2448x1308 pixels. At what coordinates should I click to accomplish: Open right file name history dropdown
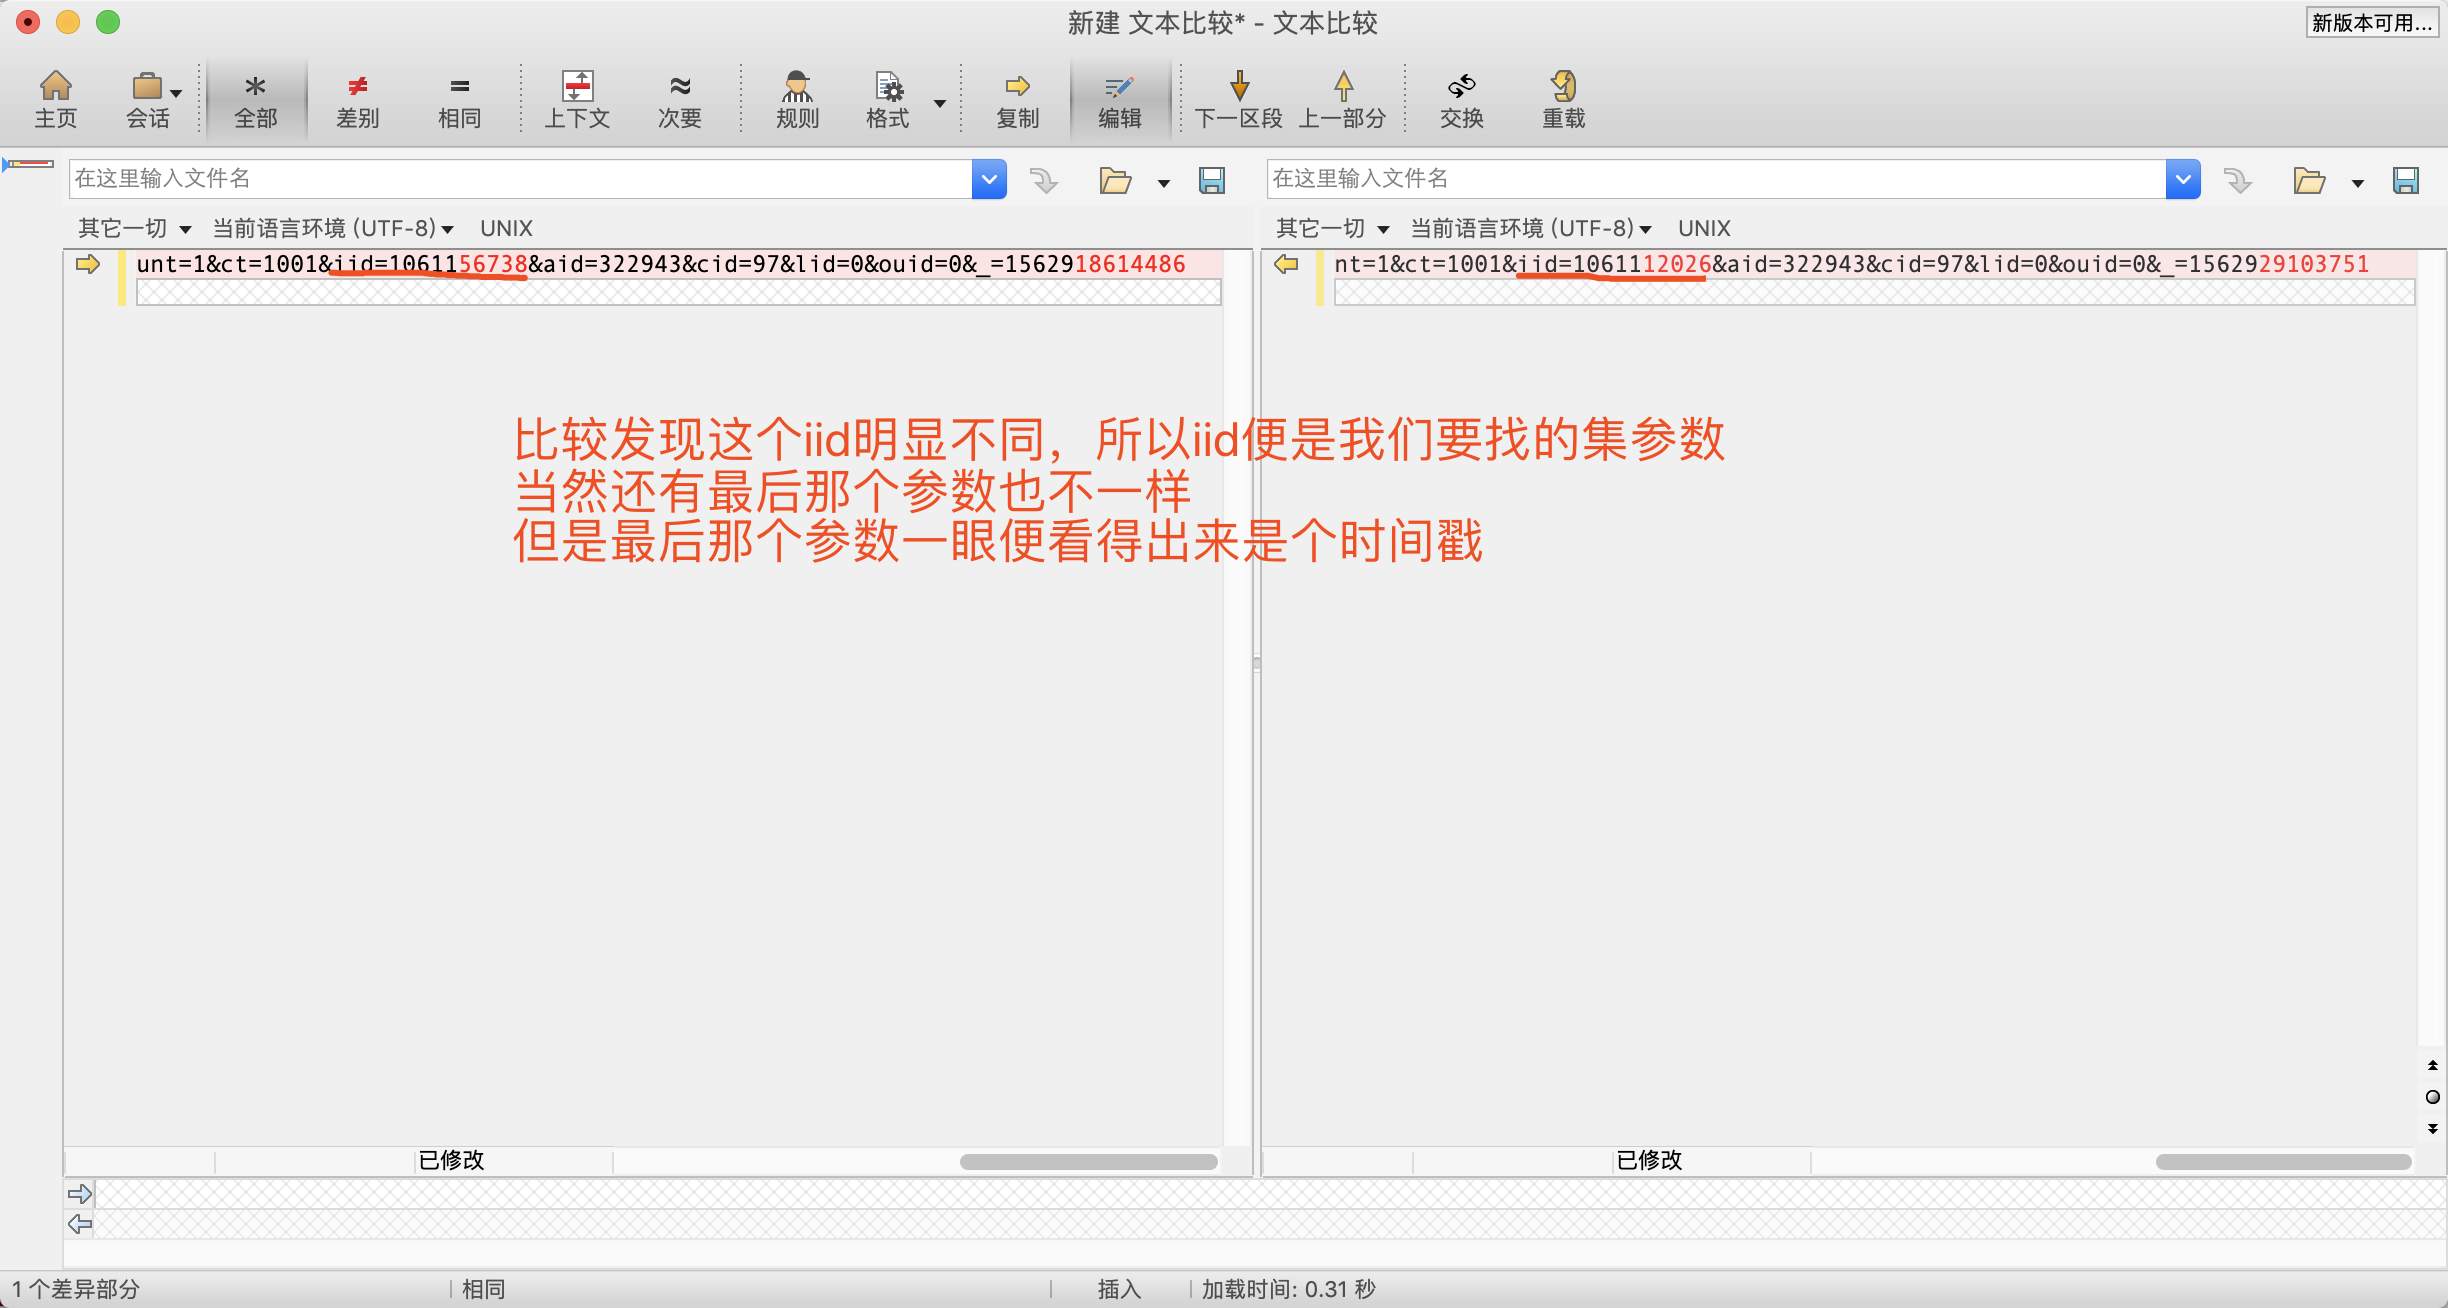(x=2183, y=179)
